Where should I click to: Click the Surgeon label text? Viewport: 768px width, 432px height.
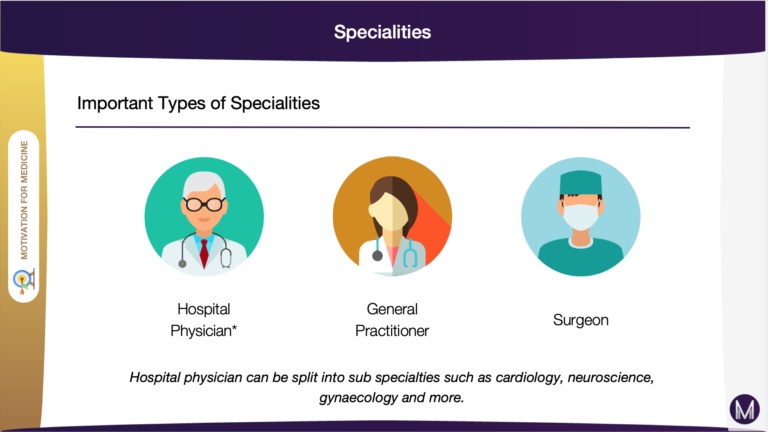coord(581,320)
